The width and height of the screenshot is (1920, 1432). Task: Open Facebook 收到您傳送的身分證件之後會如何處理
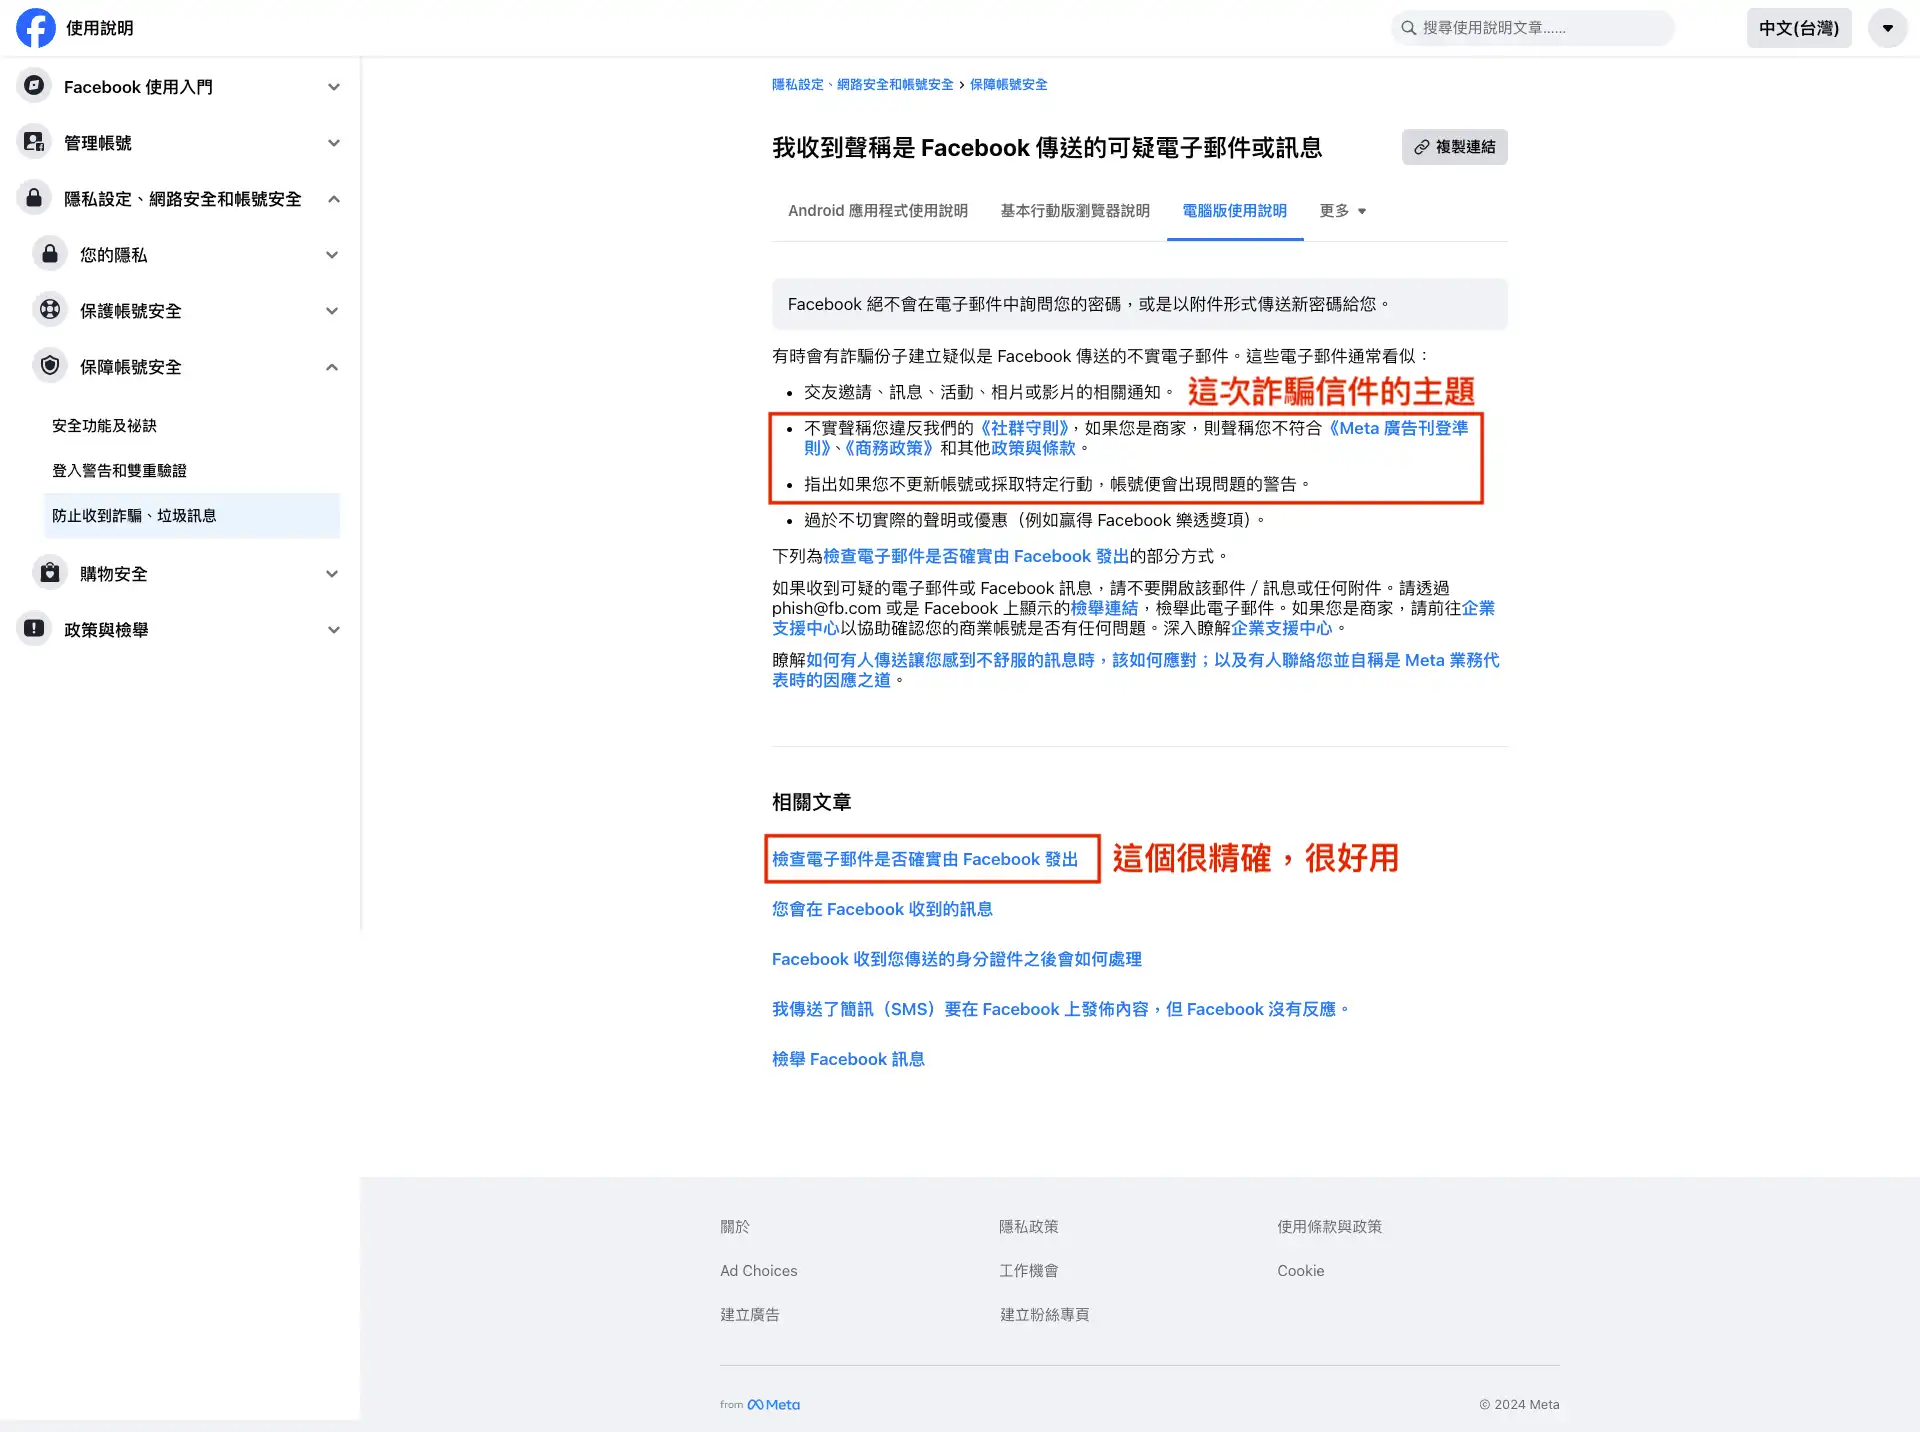coord(956,959)
